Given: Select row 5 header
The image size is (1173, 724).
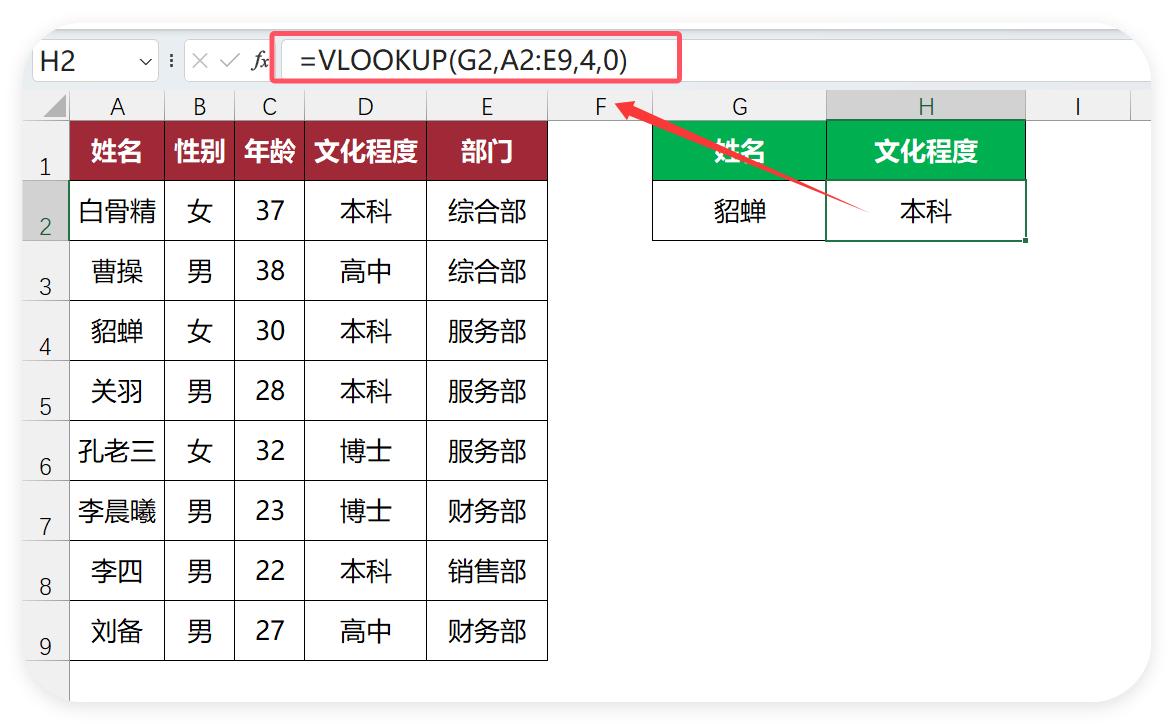Looking at the screenshot, I should coord(46,390).
